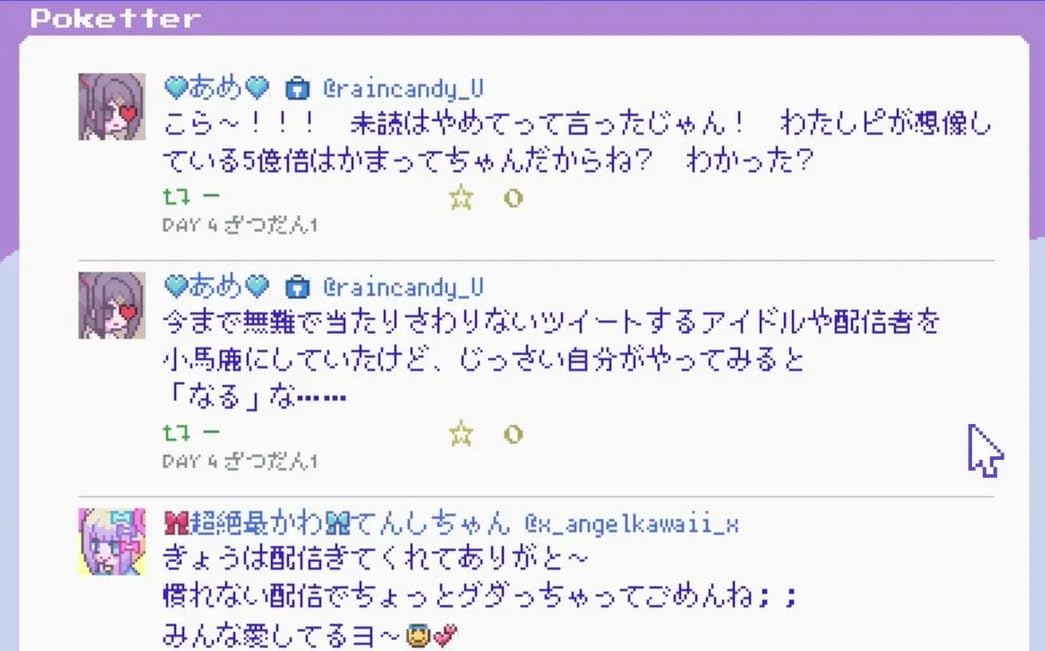
Task: Click the DAY 4 timestamp on first tweet
Action: (240, 225)
